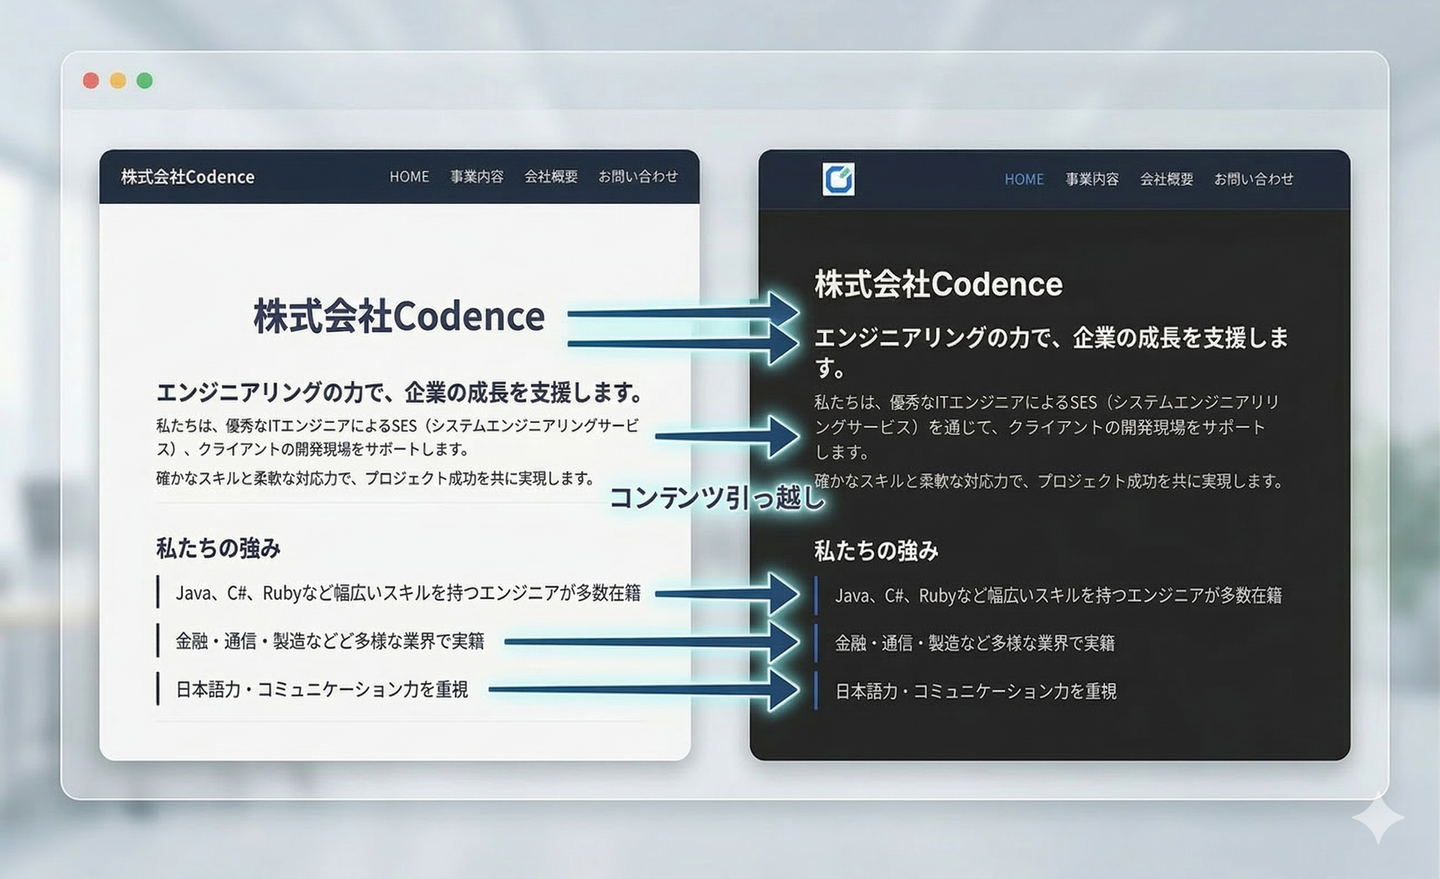This screenshot has width=1440, height=879.
Task: Click the yellow minimize window dot
Action: [x=118, y=80]
